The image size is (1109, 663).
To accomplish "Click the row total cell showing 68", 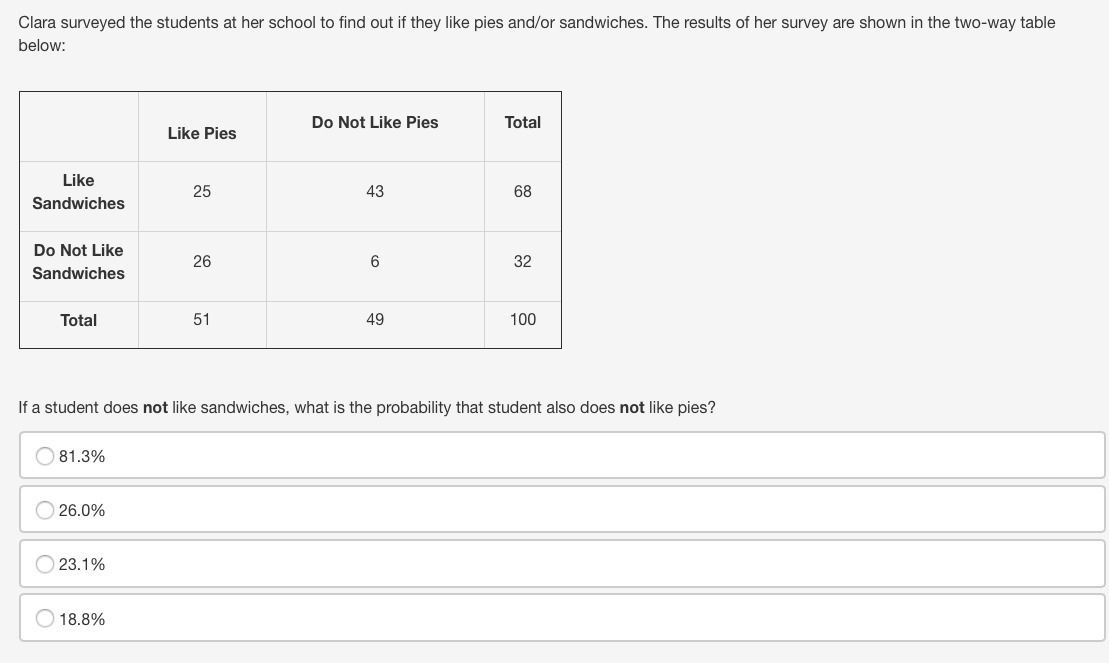I will click(x=522, y=191).
